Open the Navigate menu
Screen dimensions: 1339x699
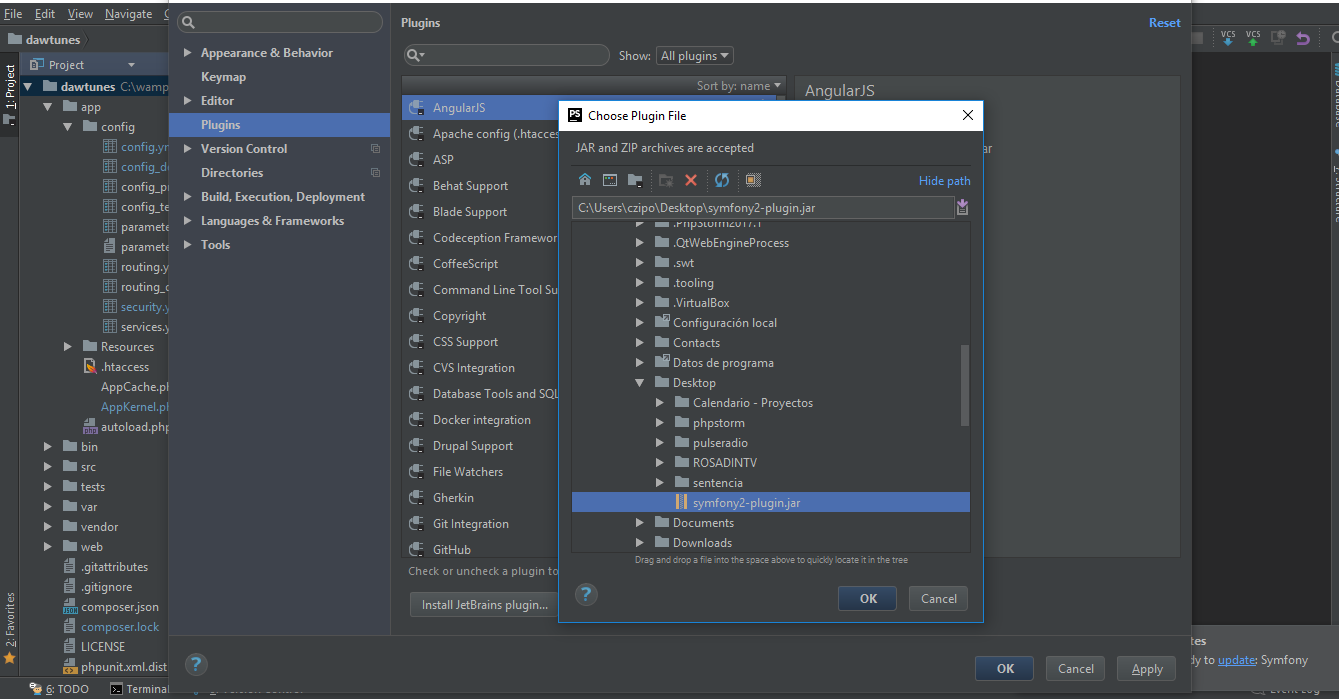coord(128,14)
